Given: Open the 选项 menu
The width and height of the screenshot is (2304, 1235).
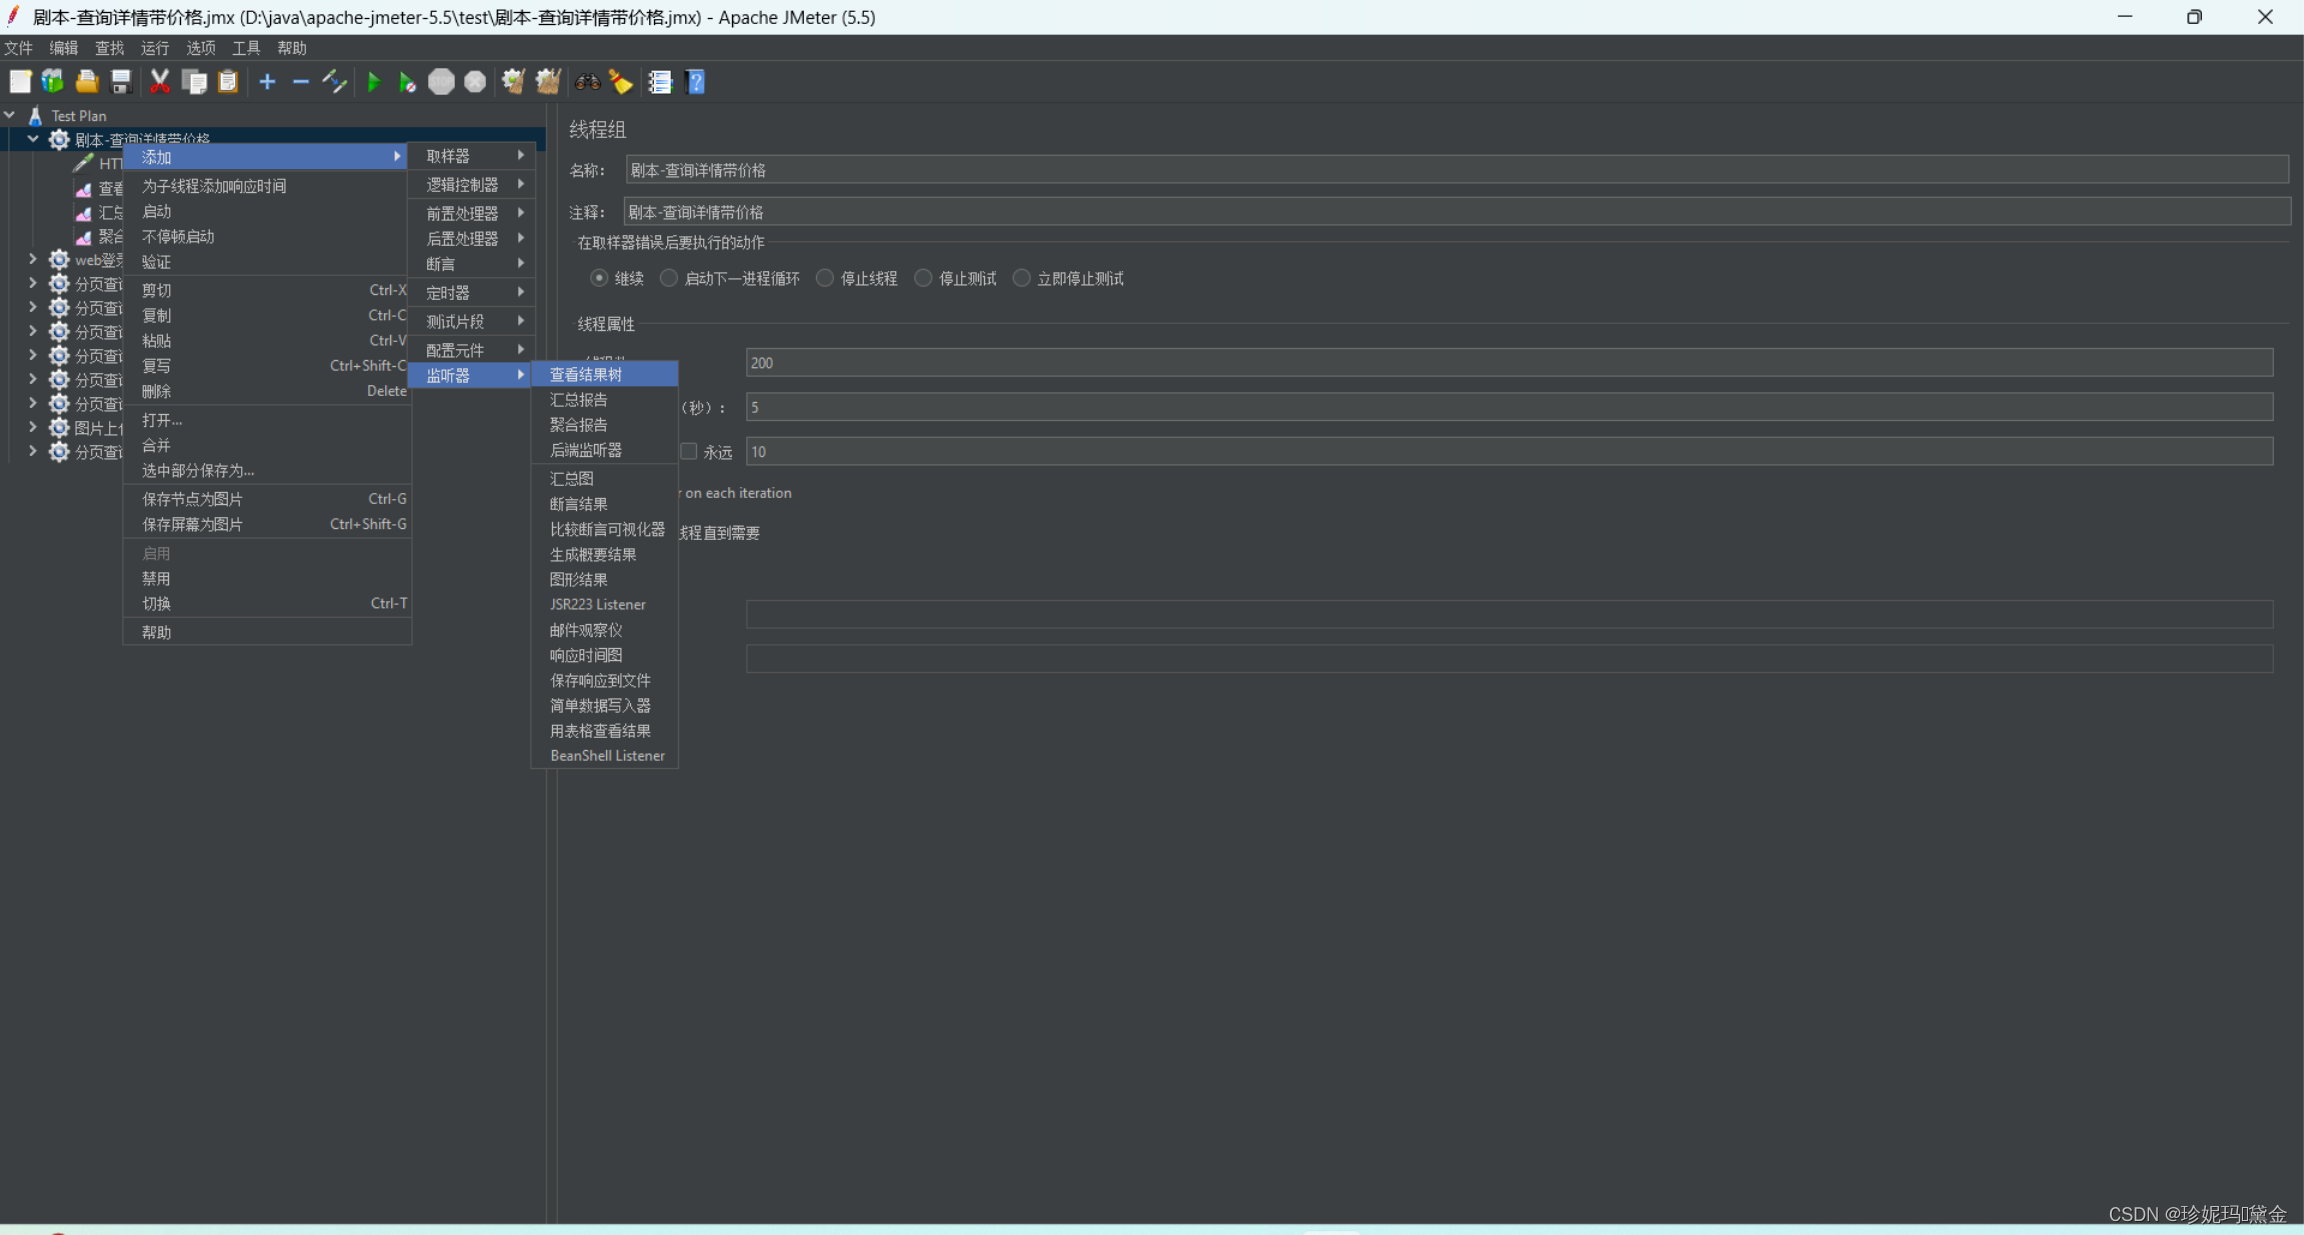Looking at the screenshot, I should pyautogui.click(x=201, y=48).
